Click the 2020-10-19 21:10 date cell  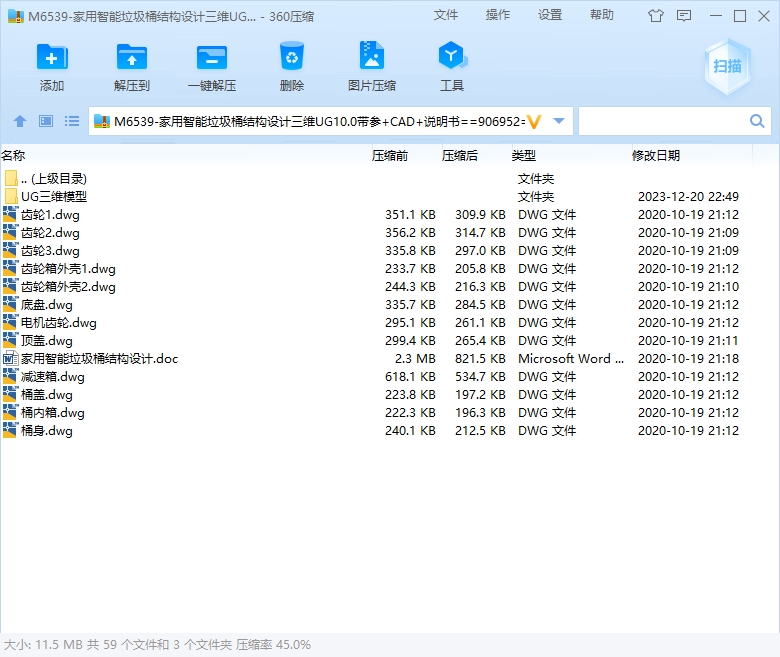(688, 286)
